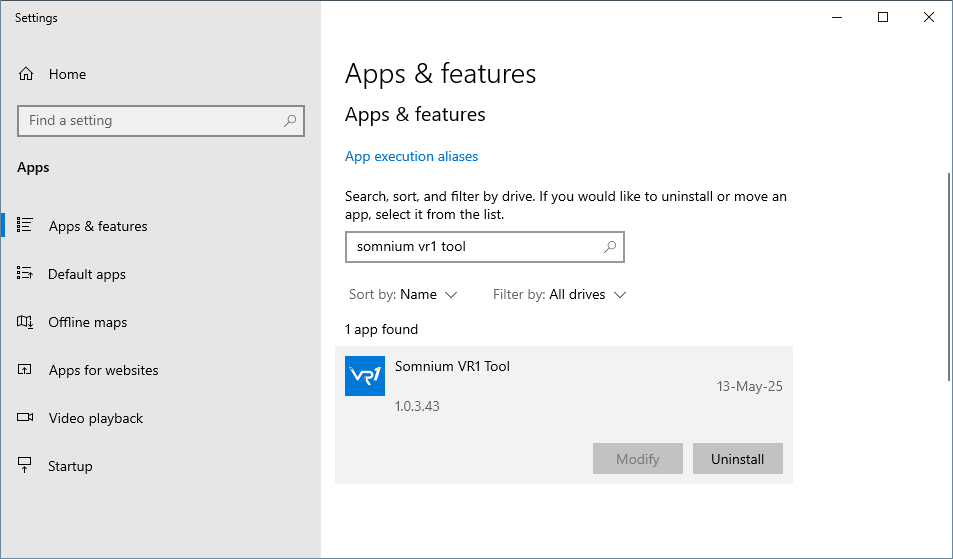Click the Modify button
This screenshot has height=559, width=953.
click(638, 459)
